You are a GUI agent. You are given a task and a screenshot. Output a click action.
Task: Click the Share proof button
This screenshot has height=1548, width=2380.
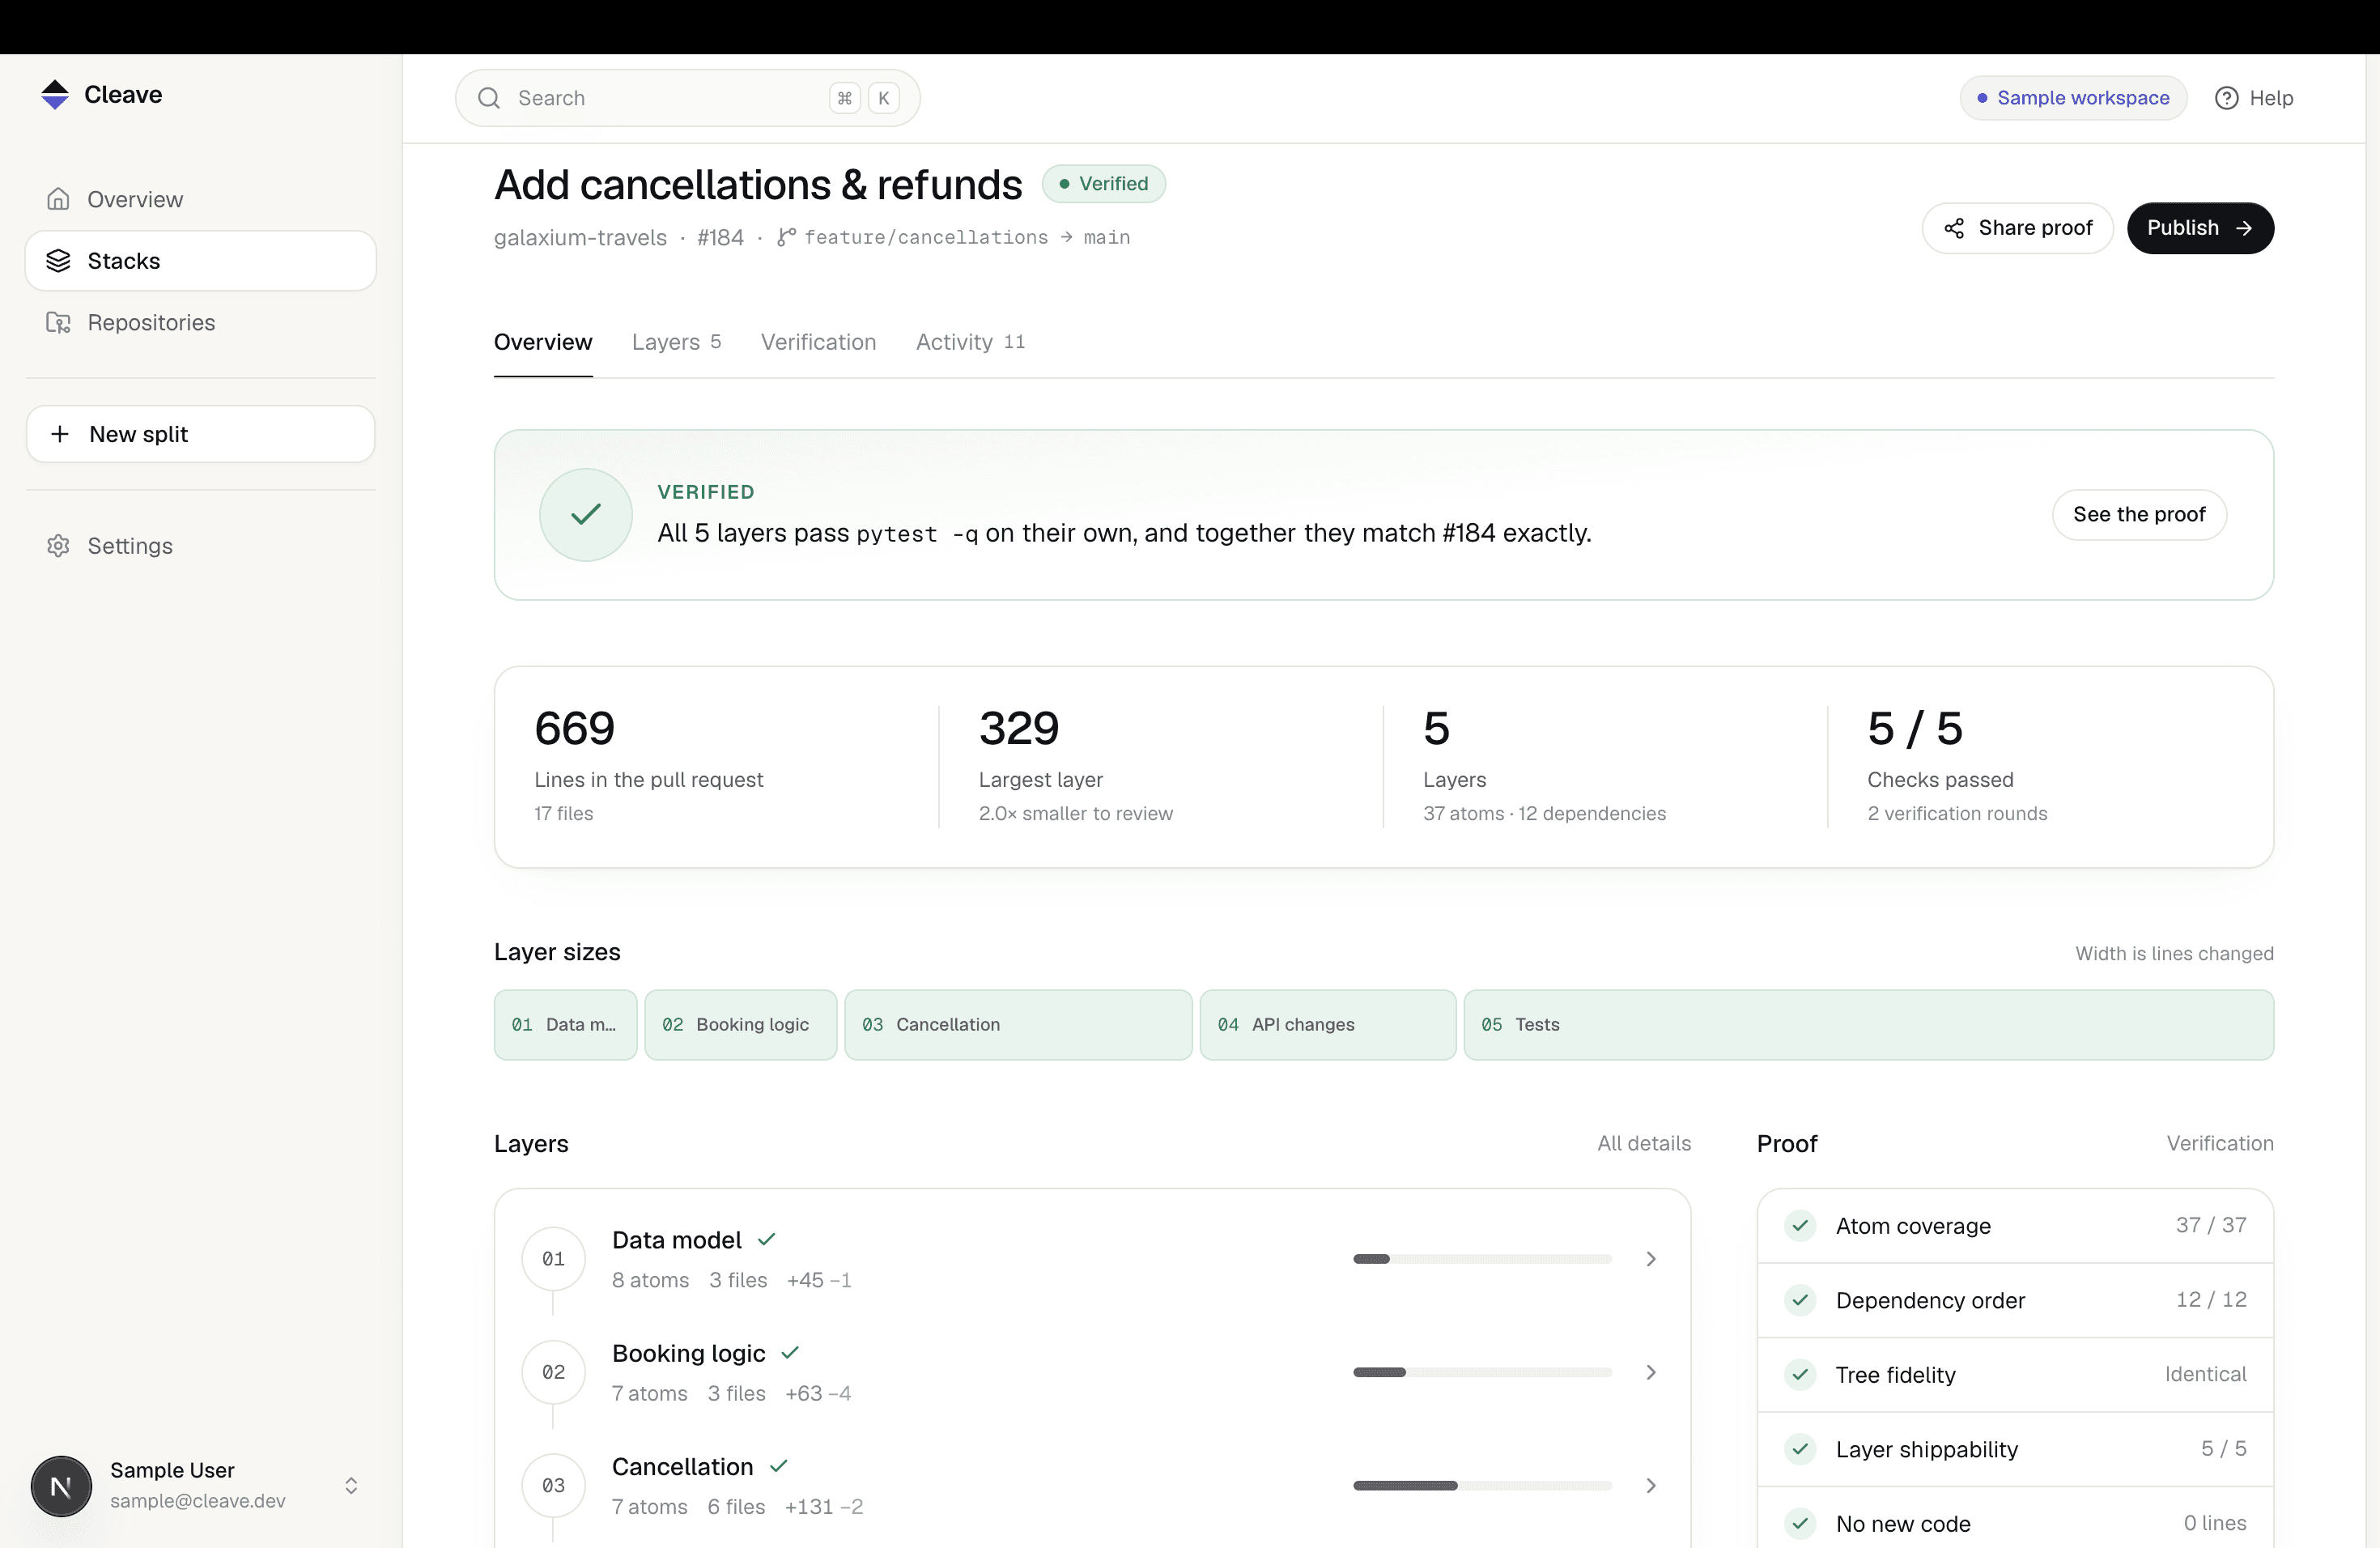[2017, 228]
